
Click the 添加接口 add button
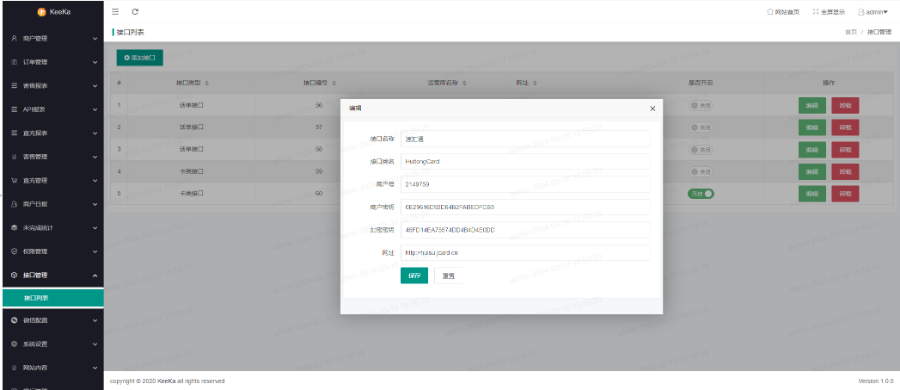point(139,57)
